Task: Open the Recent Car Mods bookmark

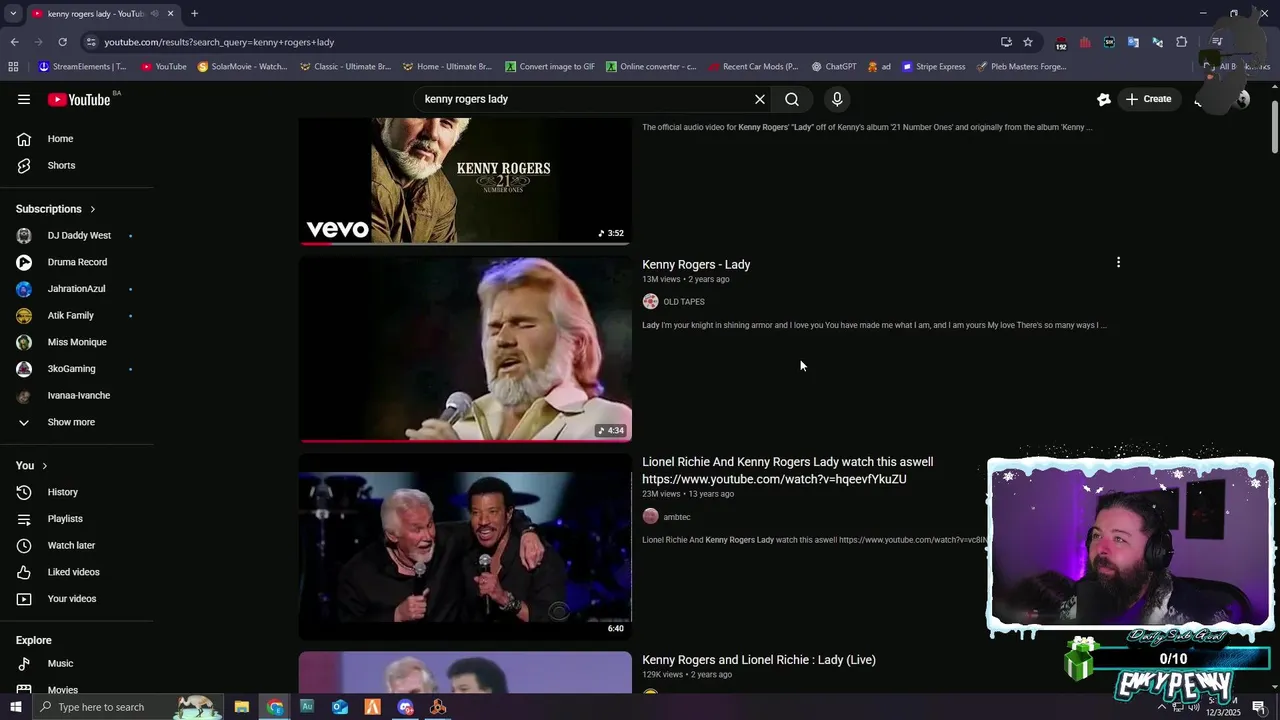Action: click(x=753, y=67)
